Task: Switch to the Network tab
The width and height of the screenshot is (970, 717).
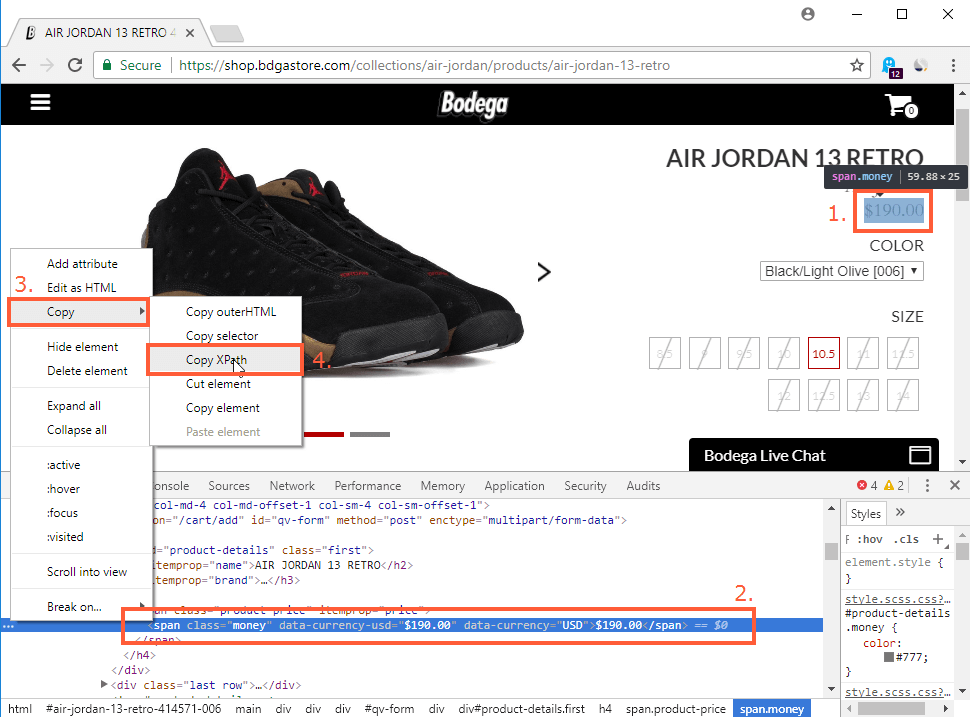Action: click(x=292, y=486)
